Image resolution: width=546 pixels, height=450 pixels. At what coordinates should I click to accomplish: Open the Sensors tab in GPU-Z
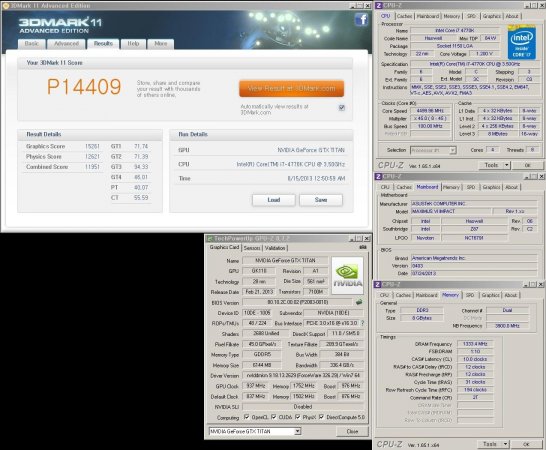[x=252, y=248]
